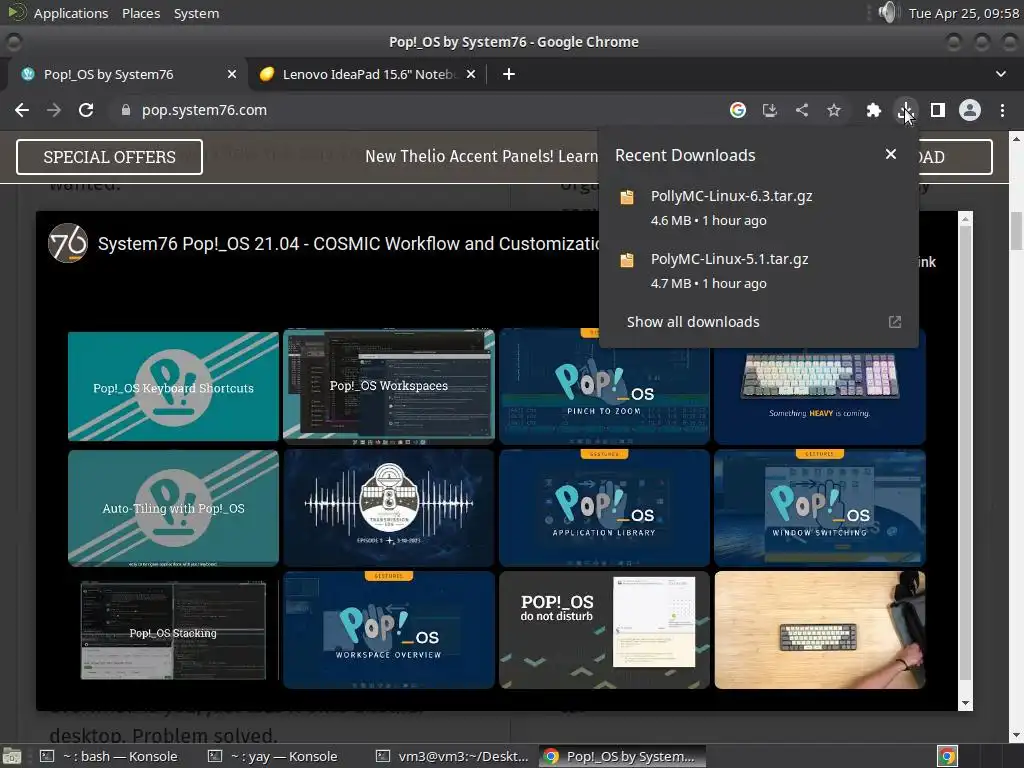This screenshot has width=1024, height=768.
Task: Click the show desktop icon in bottom panel
Action: click(x=12, y=756)
